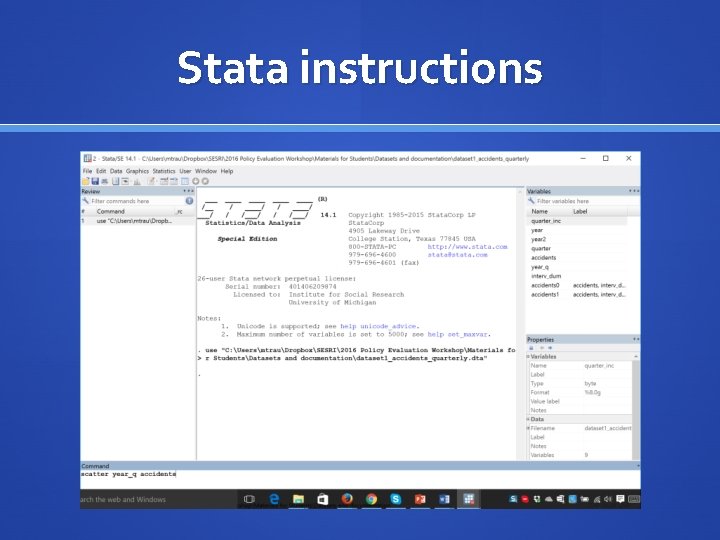Viewport: 720px width, 540px height.
Task: Open the Window menu
Action: pos(206,171)
